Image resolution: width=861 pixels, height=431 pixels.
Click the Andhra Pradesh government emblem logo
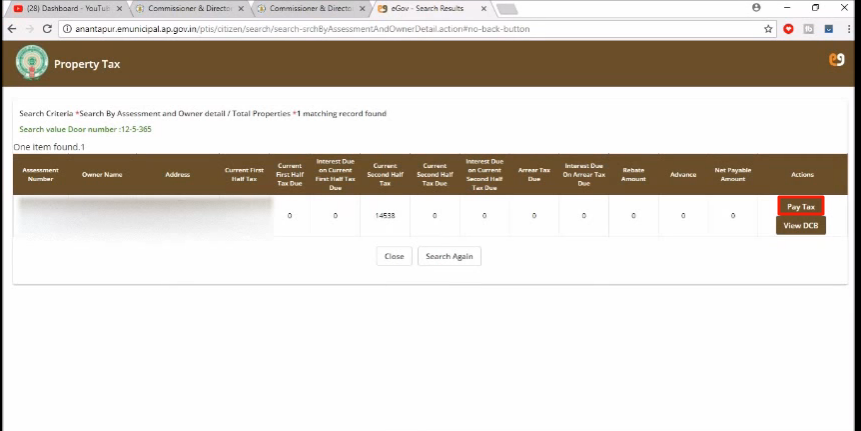pyautogui.click(x=31, y=63)
